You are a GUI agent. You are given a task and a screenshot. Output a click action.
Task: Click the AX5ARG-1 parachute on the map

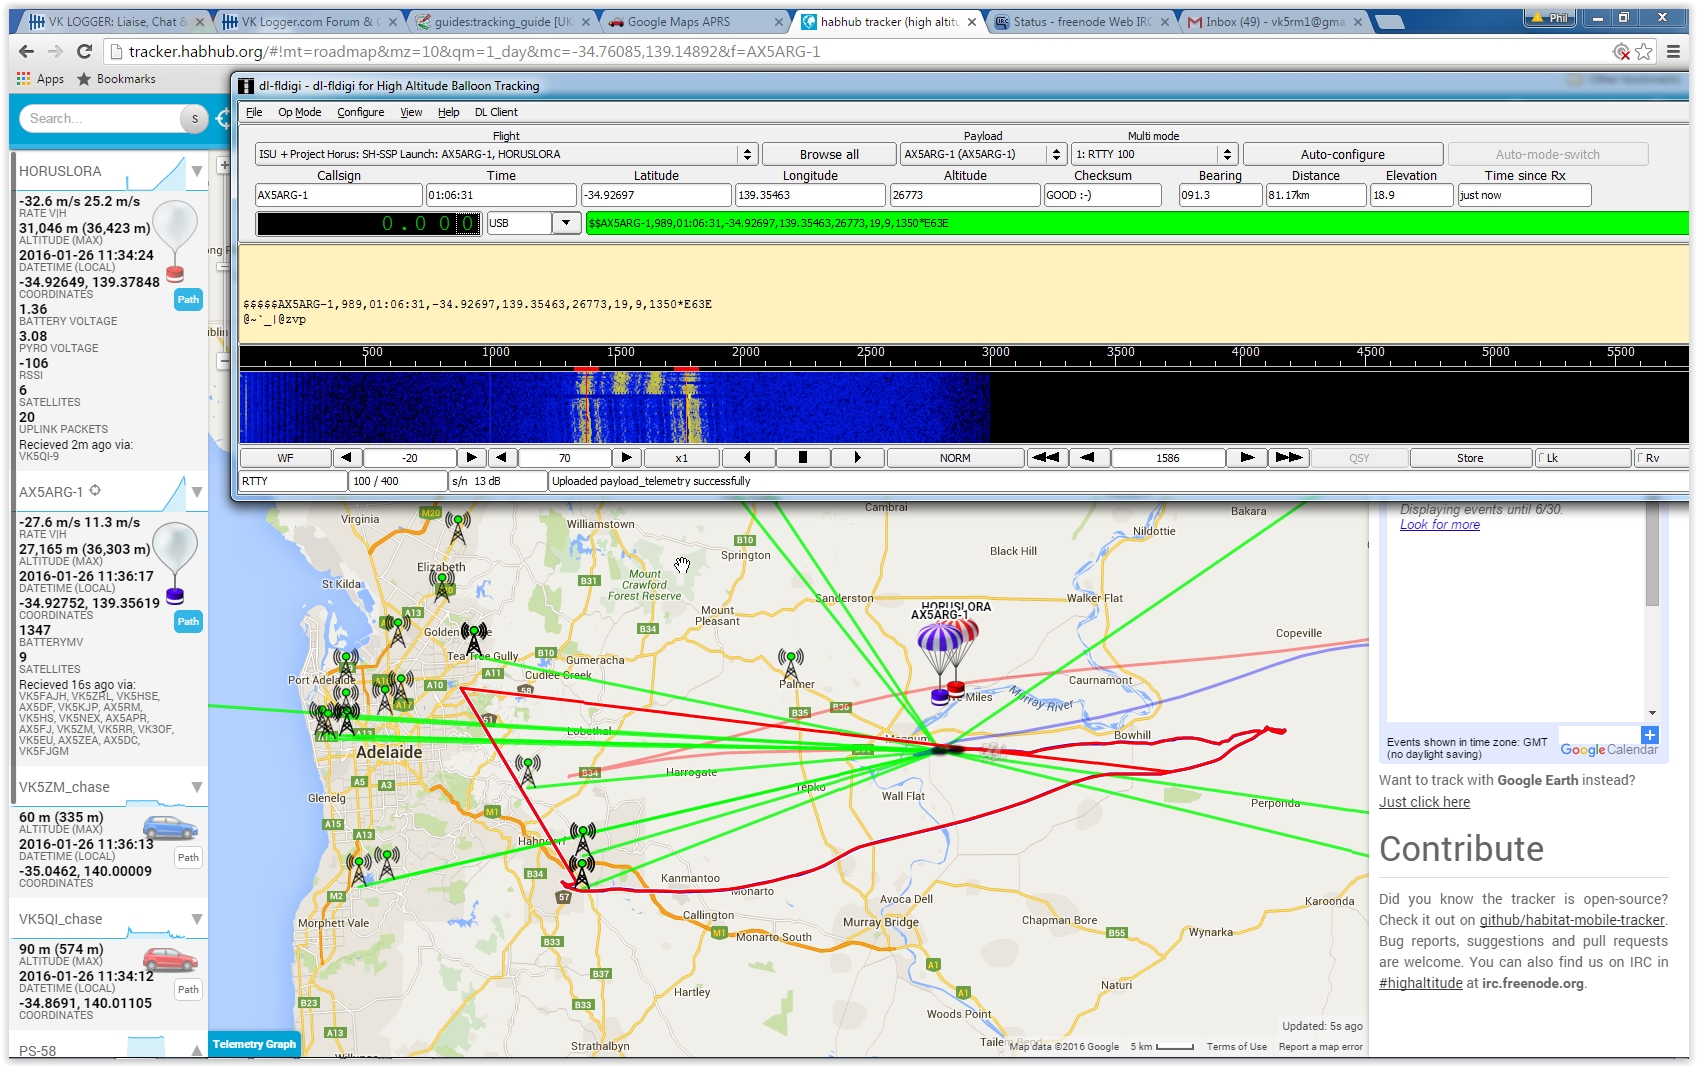point(939,660)
